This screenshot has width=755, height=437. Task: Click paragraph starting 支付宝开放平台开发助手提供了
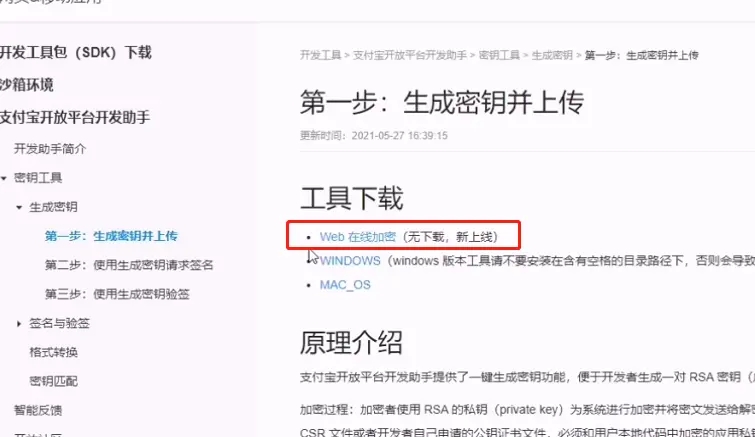pos(527,377)
